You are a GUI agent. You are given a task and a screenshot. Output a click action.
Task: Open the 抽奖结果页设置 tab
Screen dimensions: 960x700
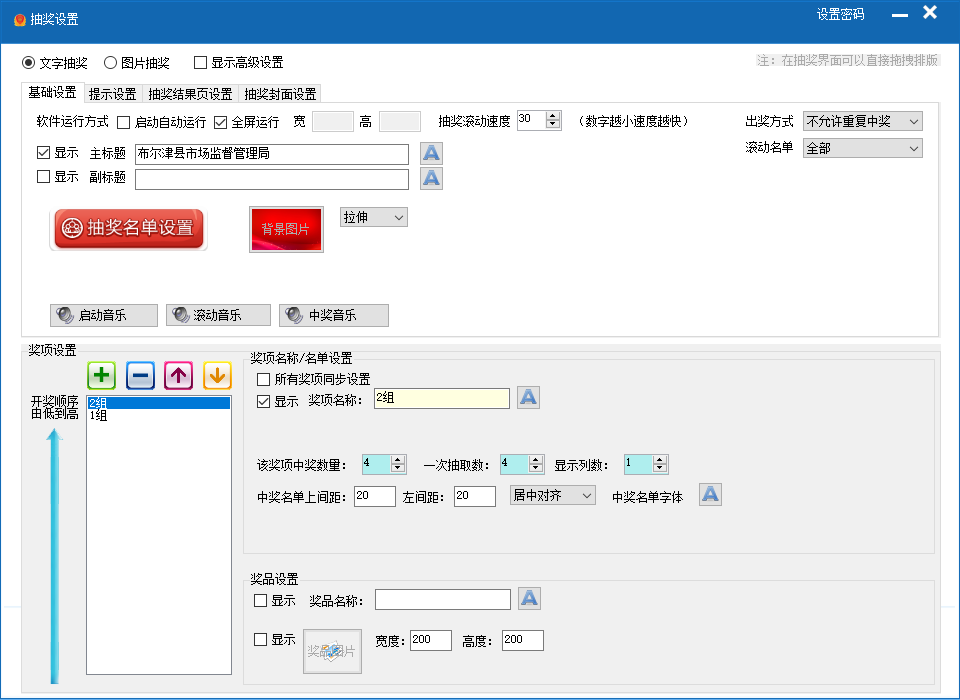pos(190,94)
